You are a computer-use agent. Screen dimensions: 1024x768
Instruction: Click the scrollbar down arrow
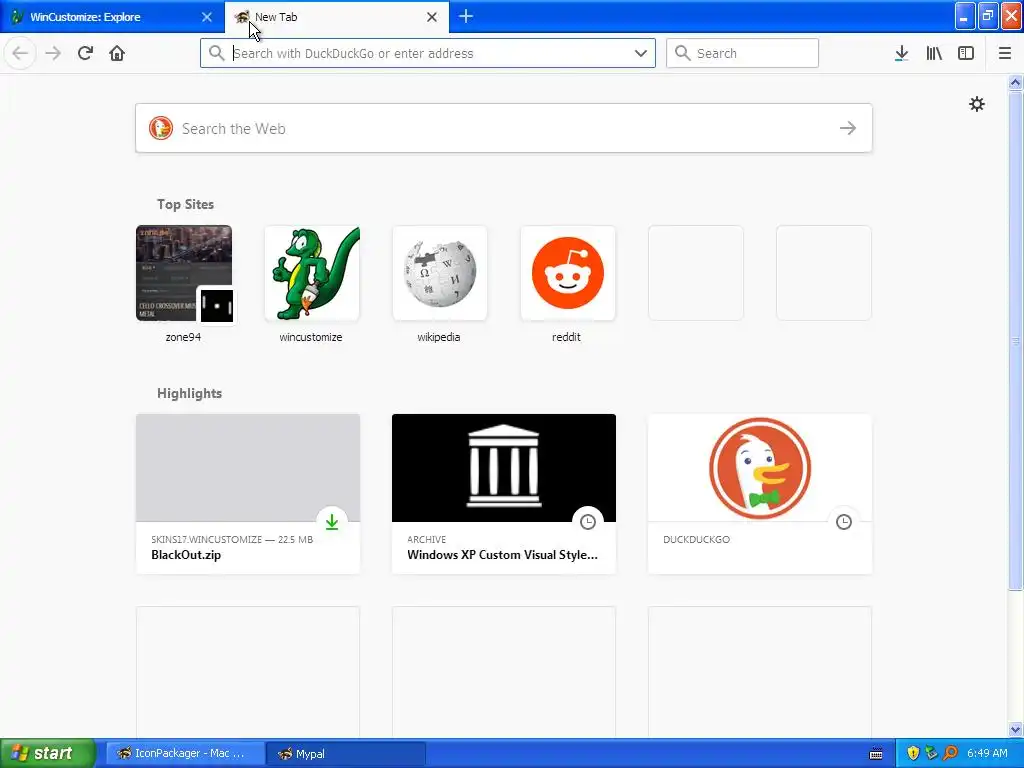1015,729
